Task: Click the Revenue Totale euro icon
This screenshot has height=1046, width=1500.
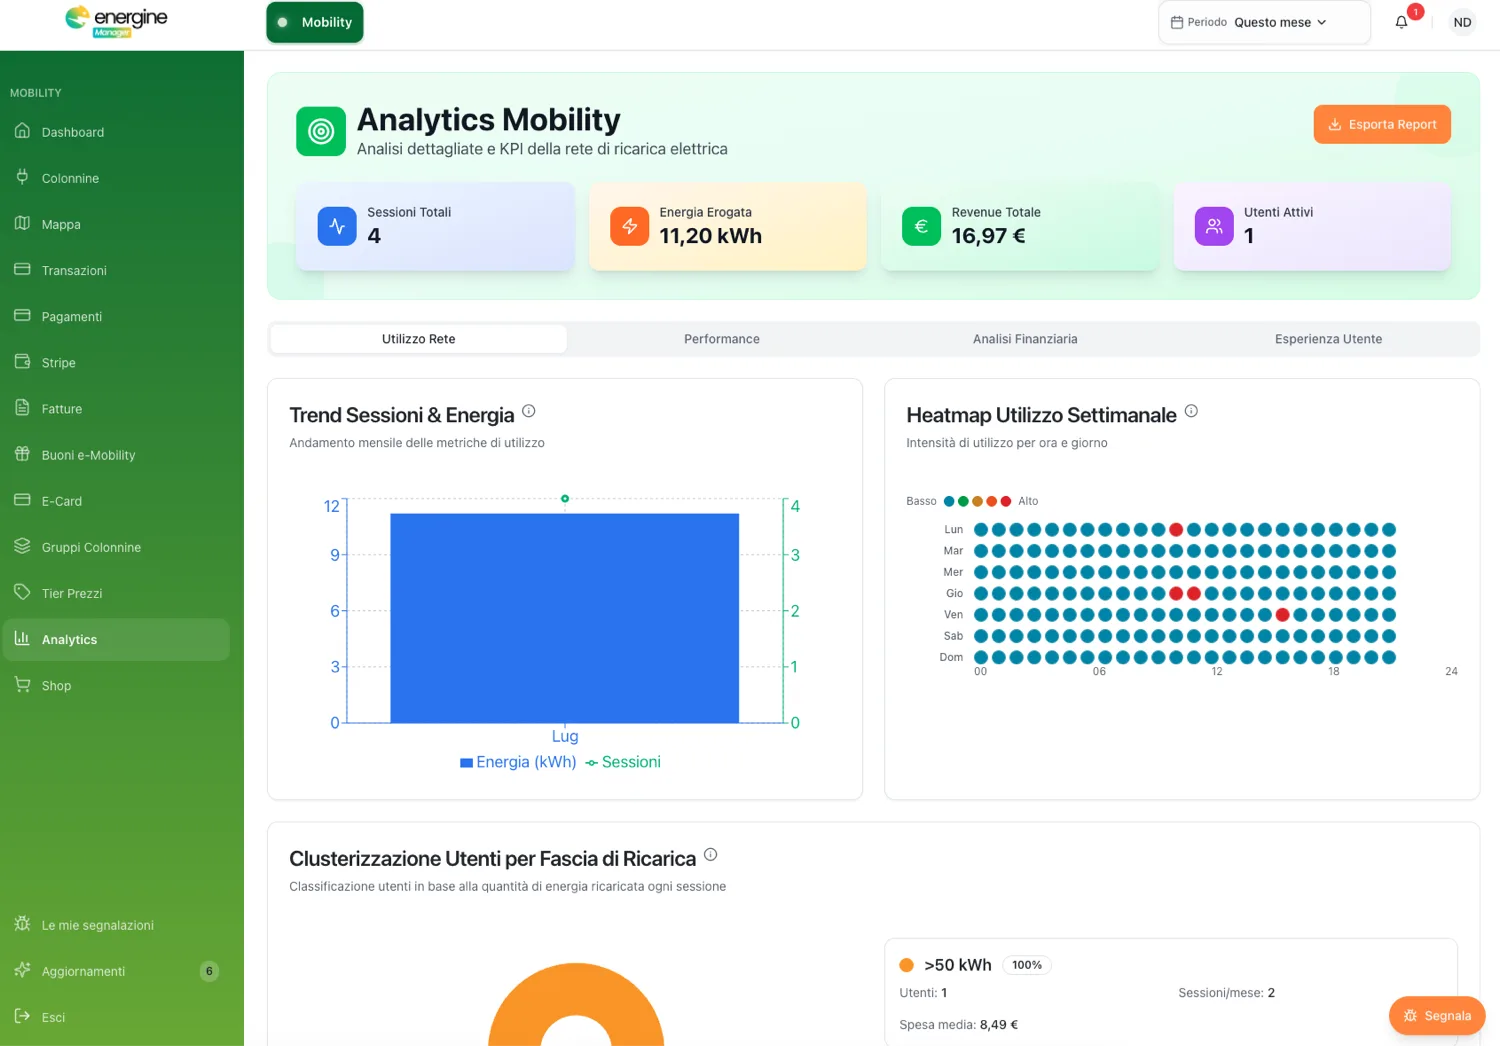Action: pyautogui.click(x=921, y=226)
